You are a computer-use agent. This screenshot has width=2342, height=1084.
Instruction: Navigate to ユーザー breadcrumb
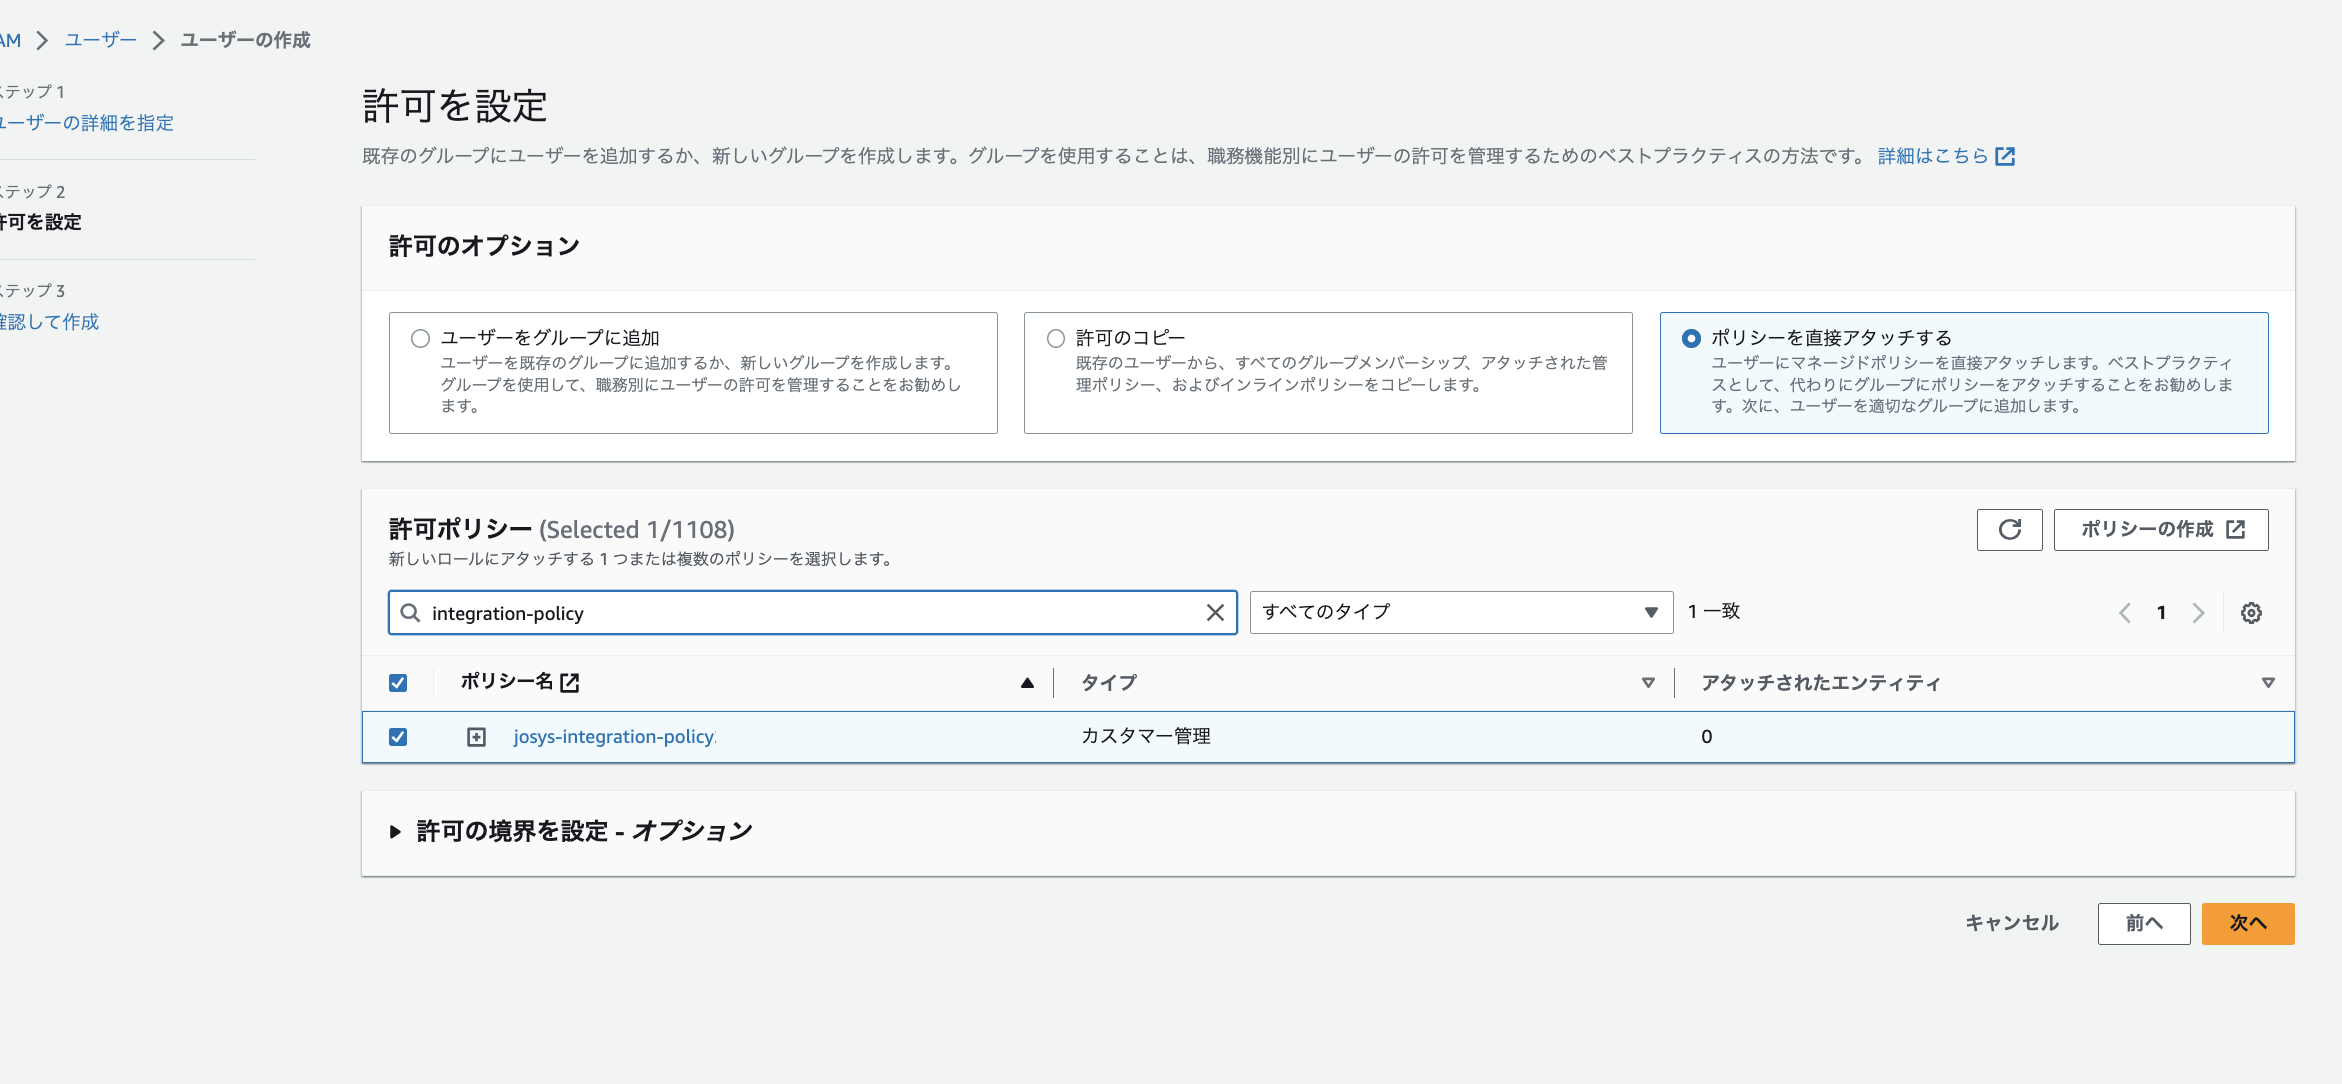click(x=100, y=40)
